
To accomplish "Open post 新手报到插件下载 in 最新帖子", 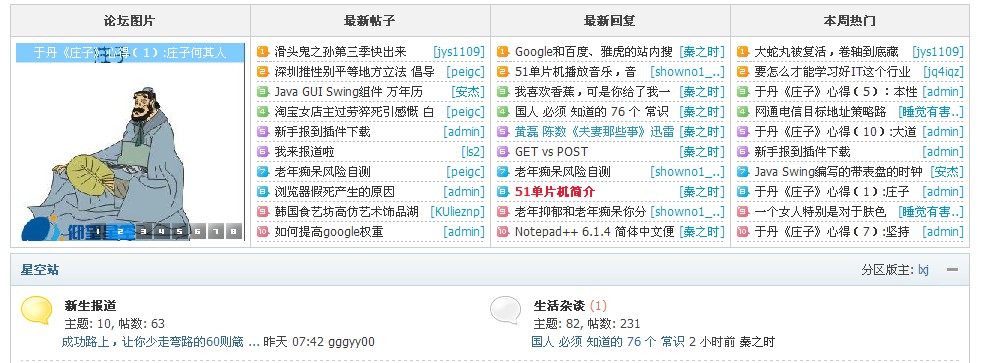I will point(322,132).
